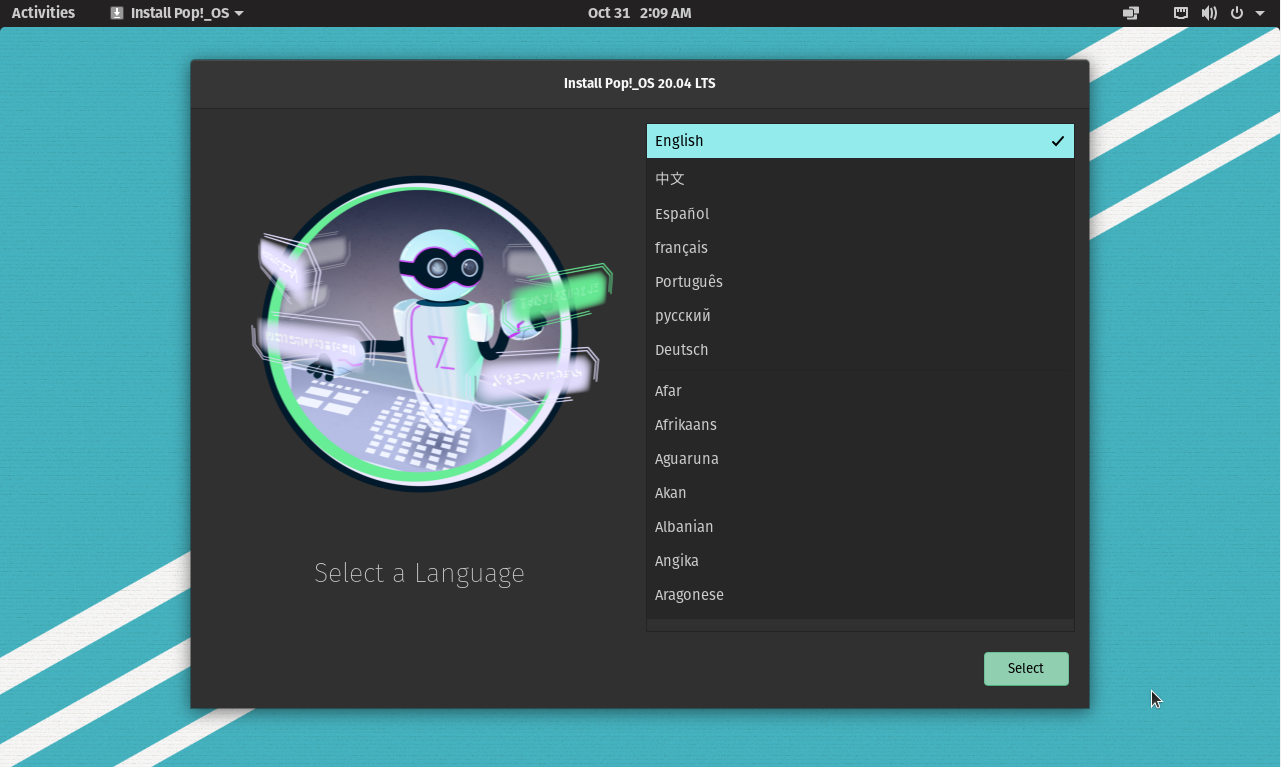The width and height of the screenshot is (1281, 767).
Task: Click the volume speaker icon
Action: [1209, 13]
